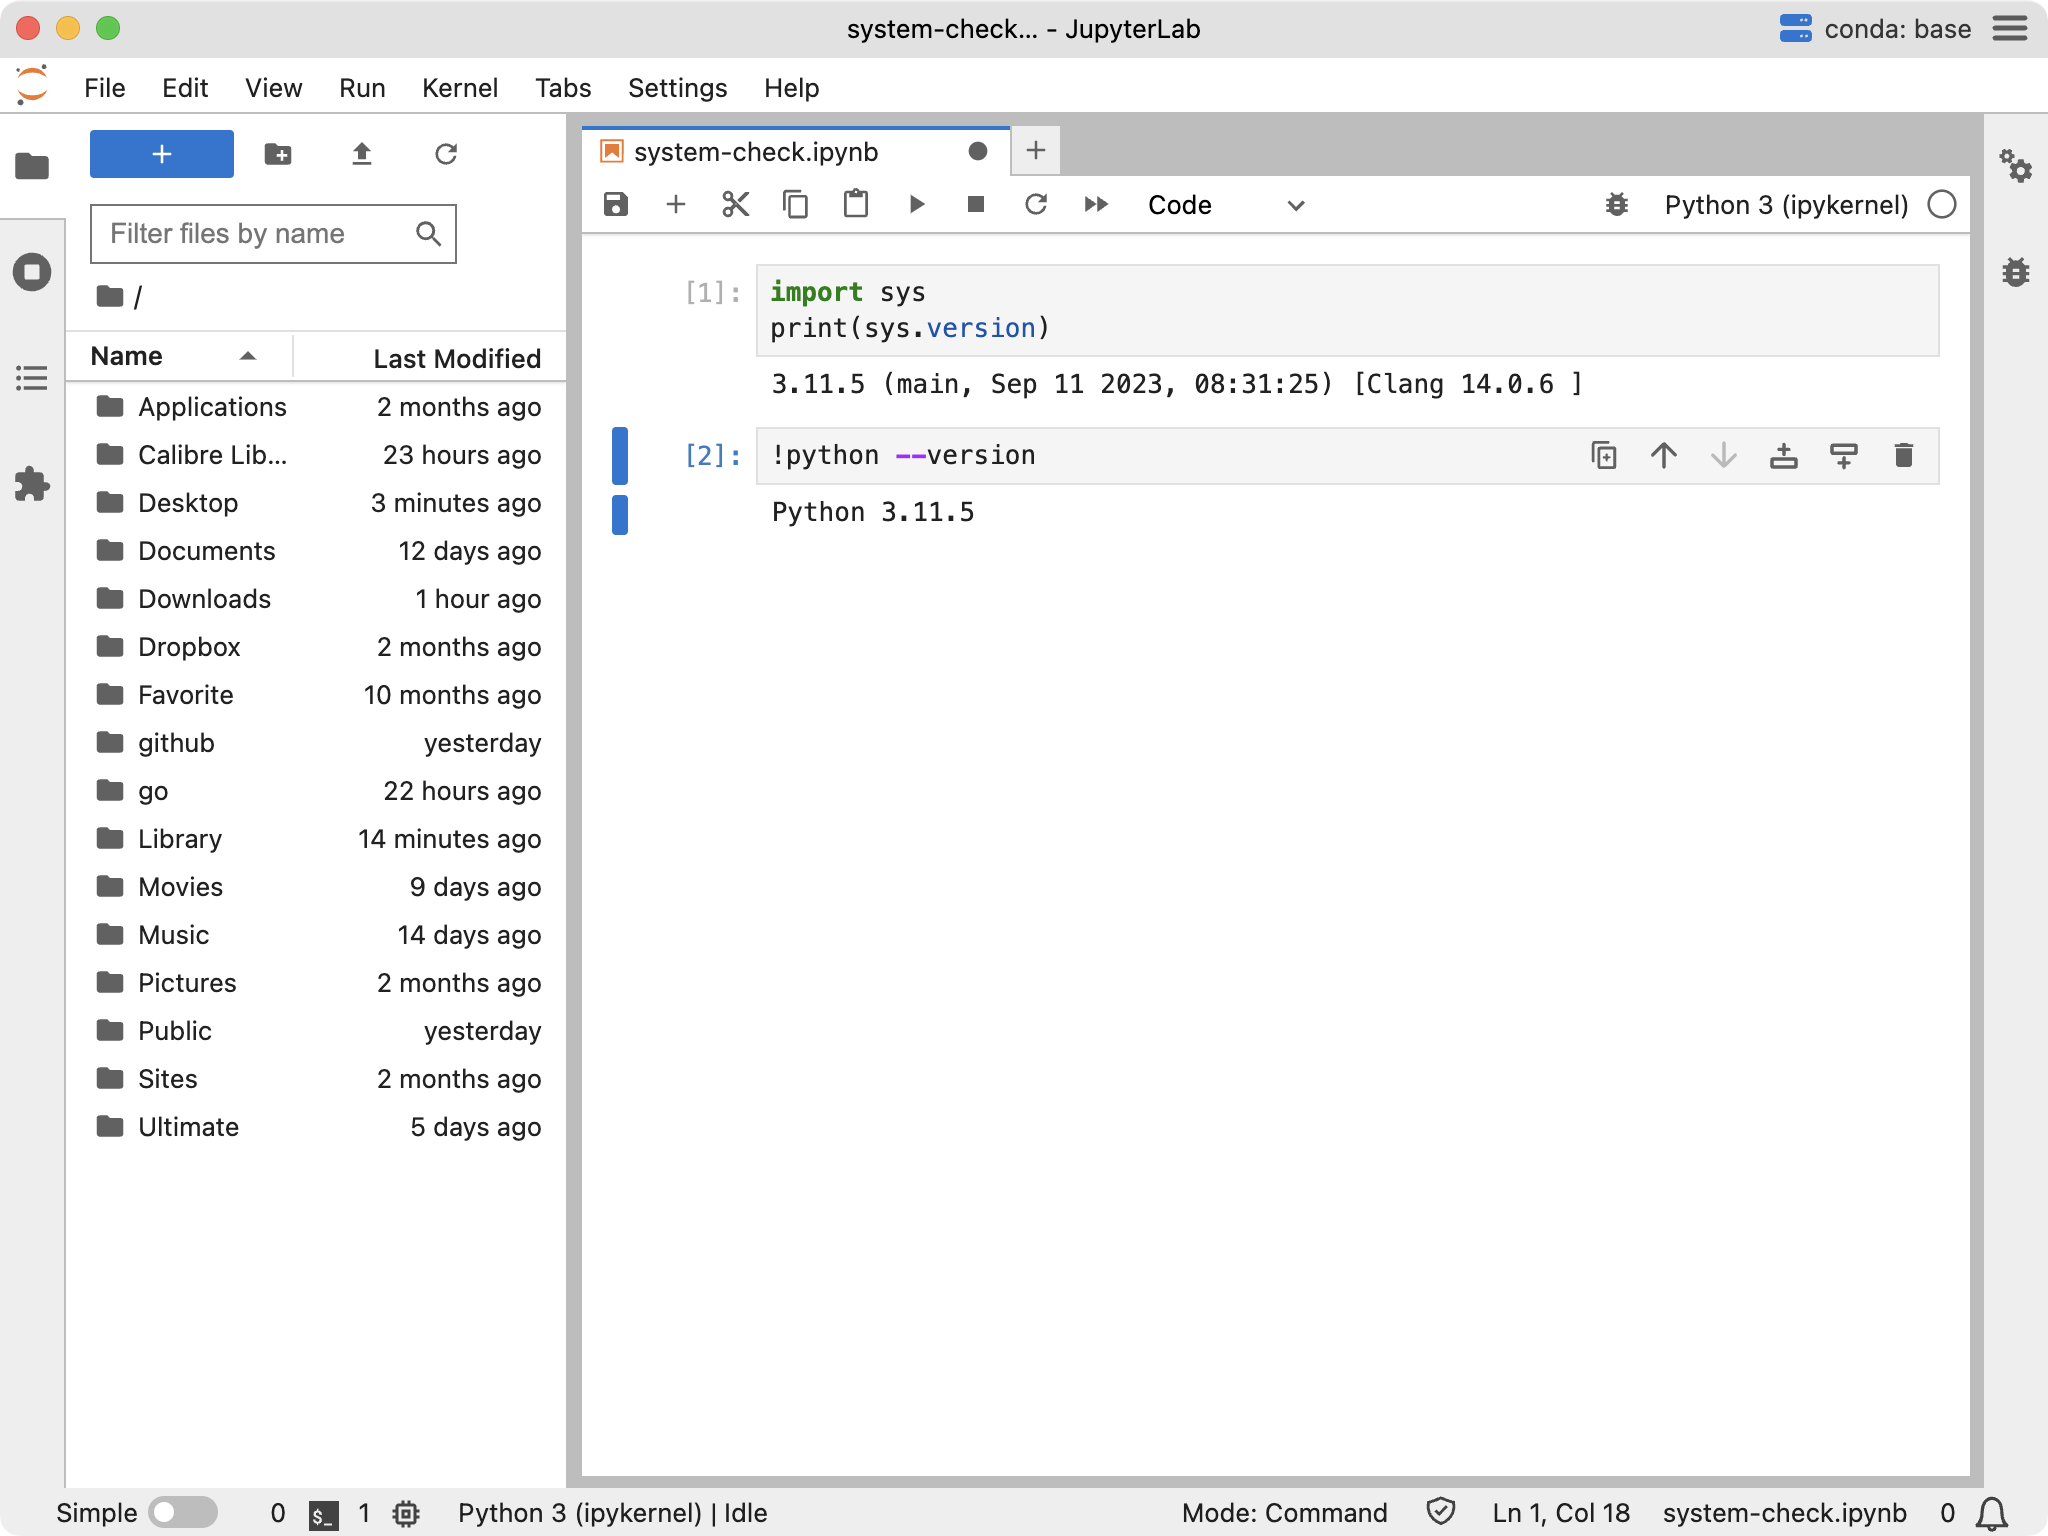Open the Code cell type dropdown
This screenshot has width=2048, height=1536.
1226,205
